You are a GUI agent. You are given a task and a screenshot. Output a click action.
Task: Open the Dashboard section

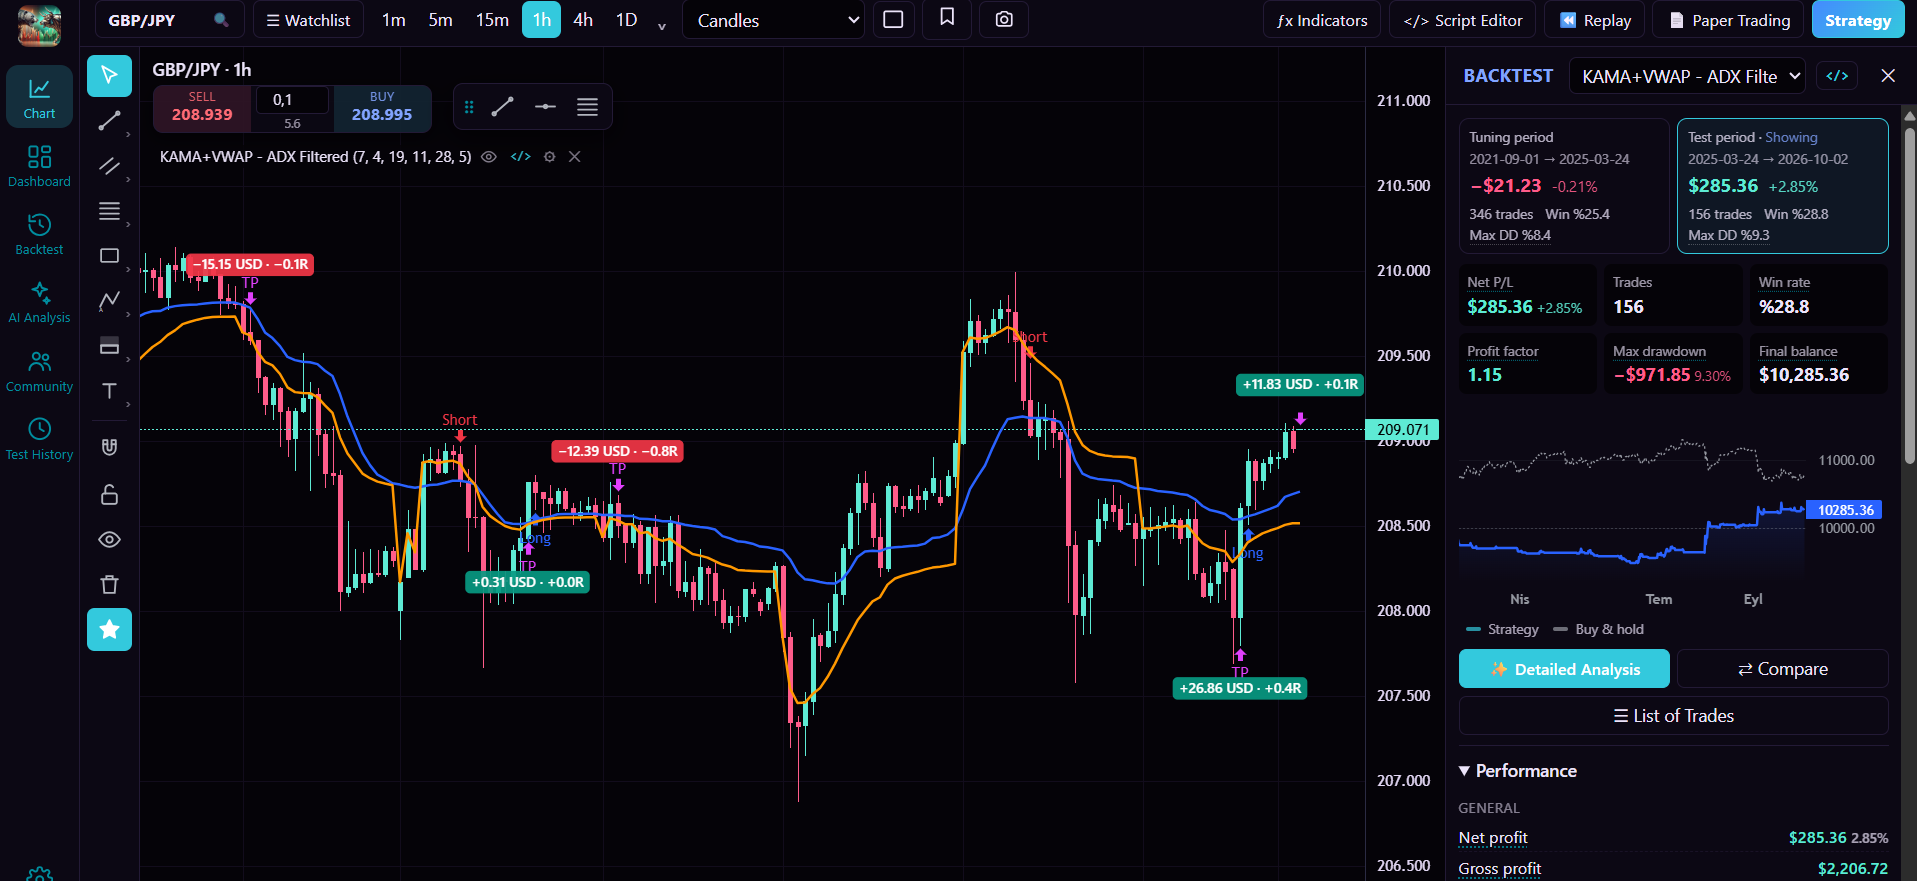tap(39, 166)
